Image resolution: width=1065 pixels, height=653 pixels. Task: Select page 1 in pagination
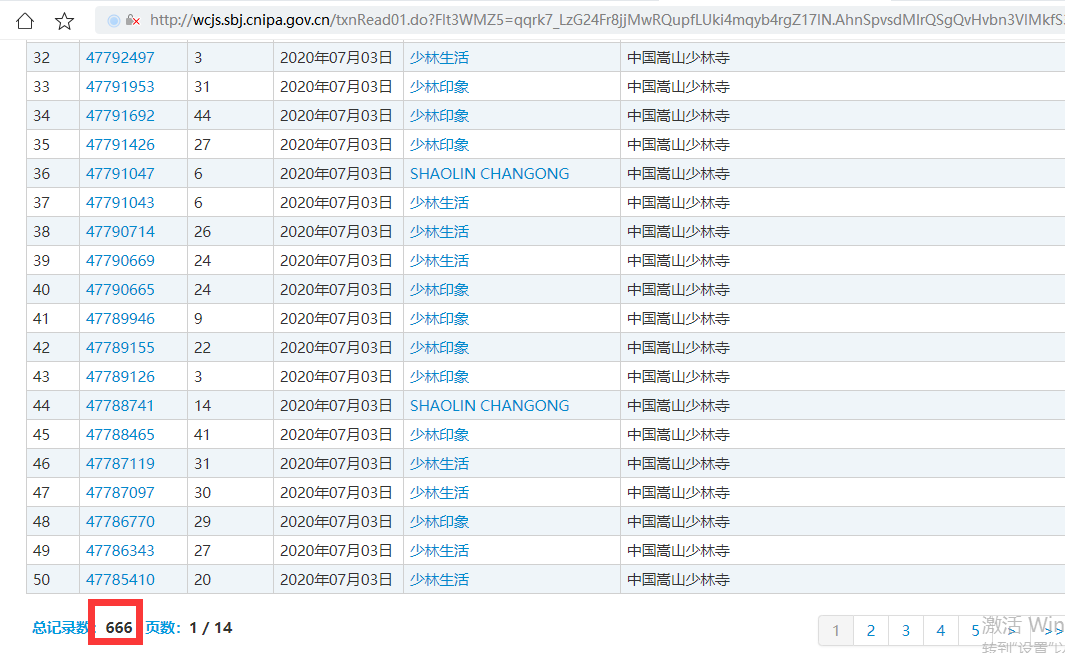836,630
